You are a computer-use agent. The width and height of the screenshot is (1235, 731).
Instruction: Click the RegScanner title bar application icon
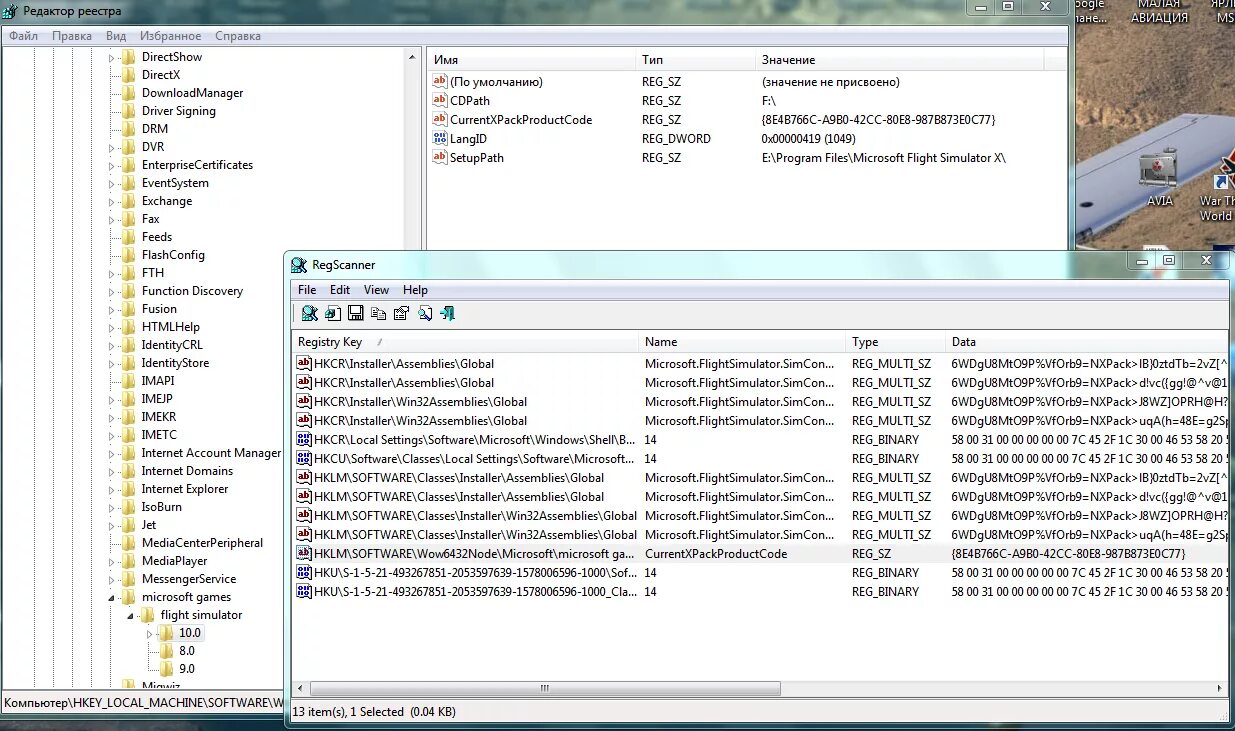coord(299,265)
